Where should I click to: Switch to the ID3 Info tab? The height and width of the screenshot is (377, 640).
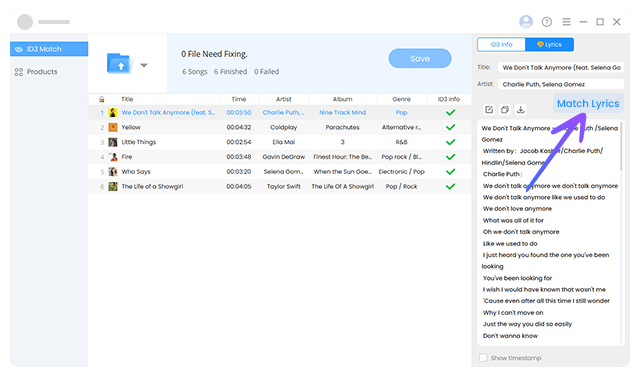coord(501,44)
